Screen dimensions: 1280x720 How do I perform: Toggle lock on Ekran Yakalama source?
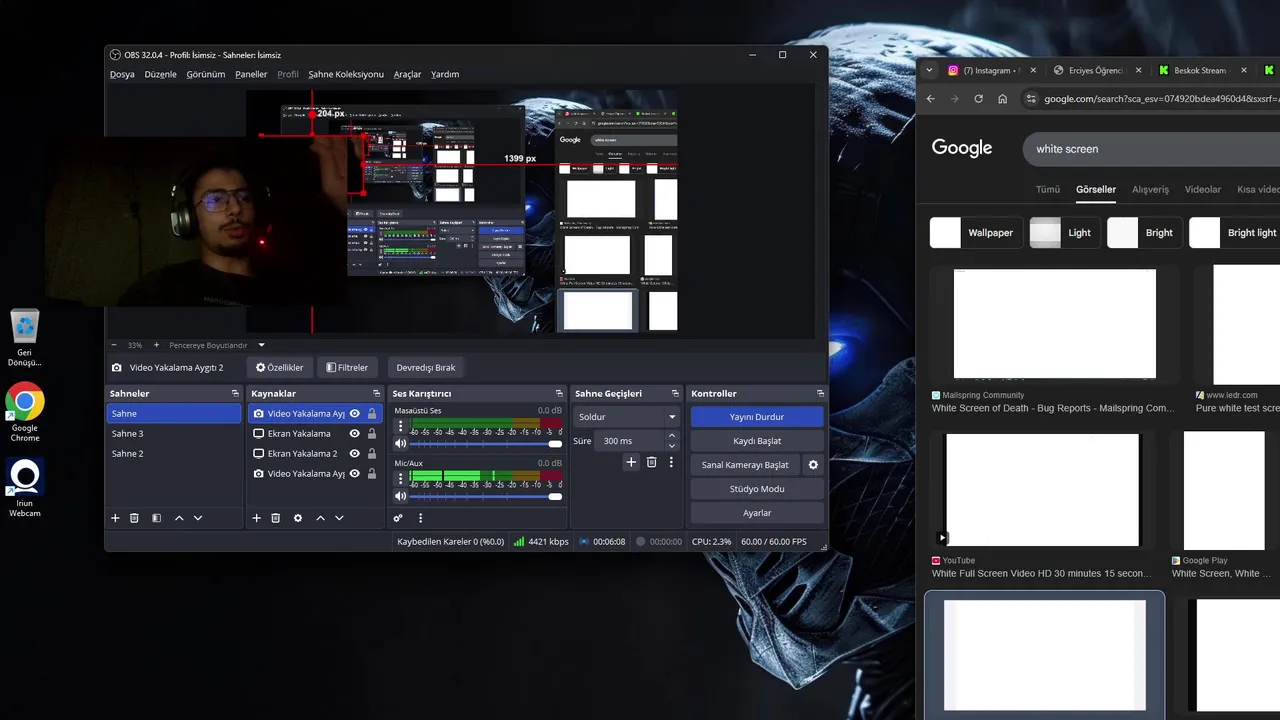pyautogui.click(x=372, y=434)
